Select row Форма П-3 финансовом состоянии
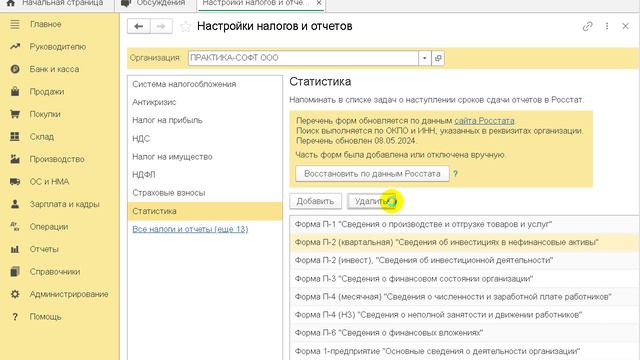 464,278
